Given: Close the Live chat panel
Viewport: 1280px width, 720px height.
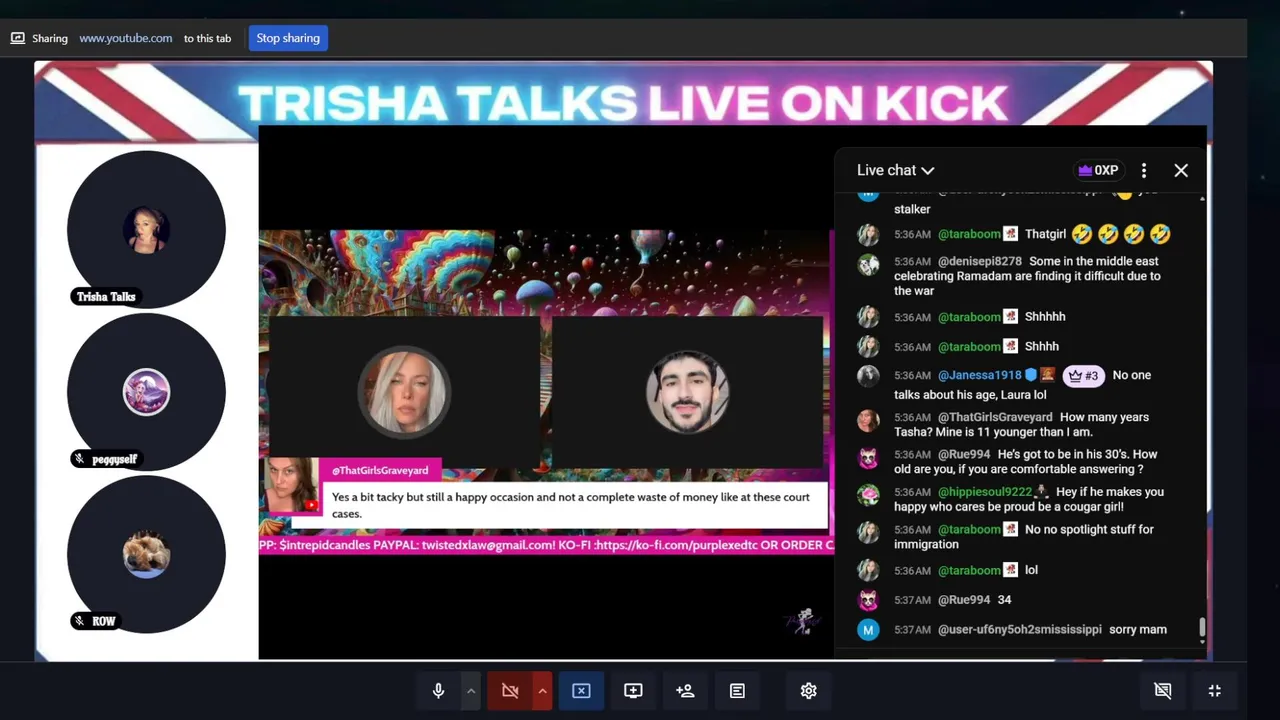Looking at the screenshot, I should [1181, 170].
